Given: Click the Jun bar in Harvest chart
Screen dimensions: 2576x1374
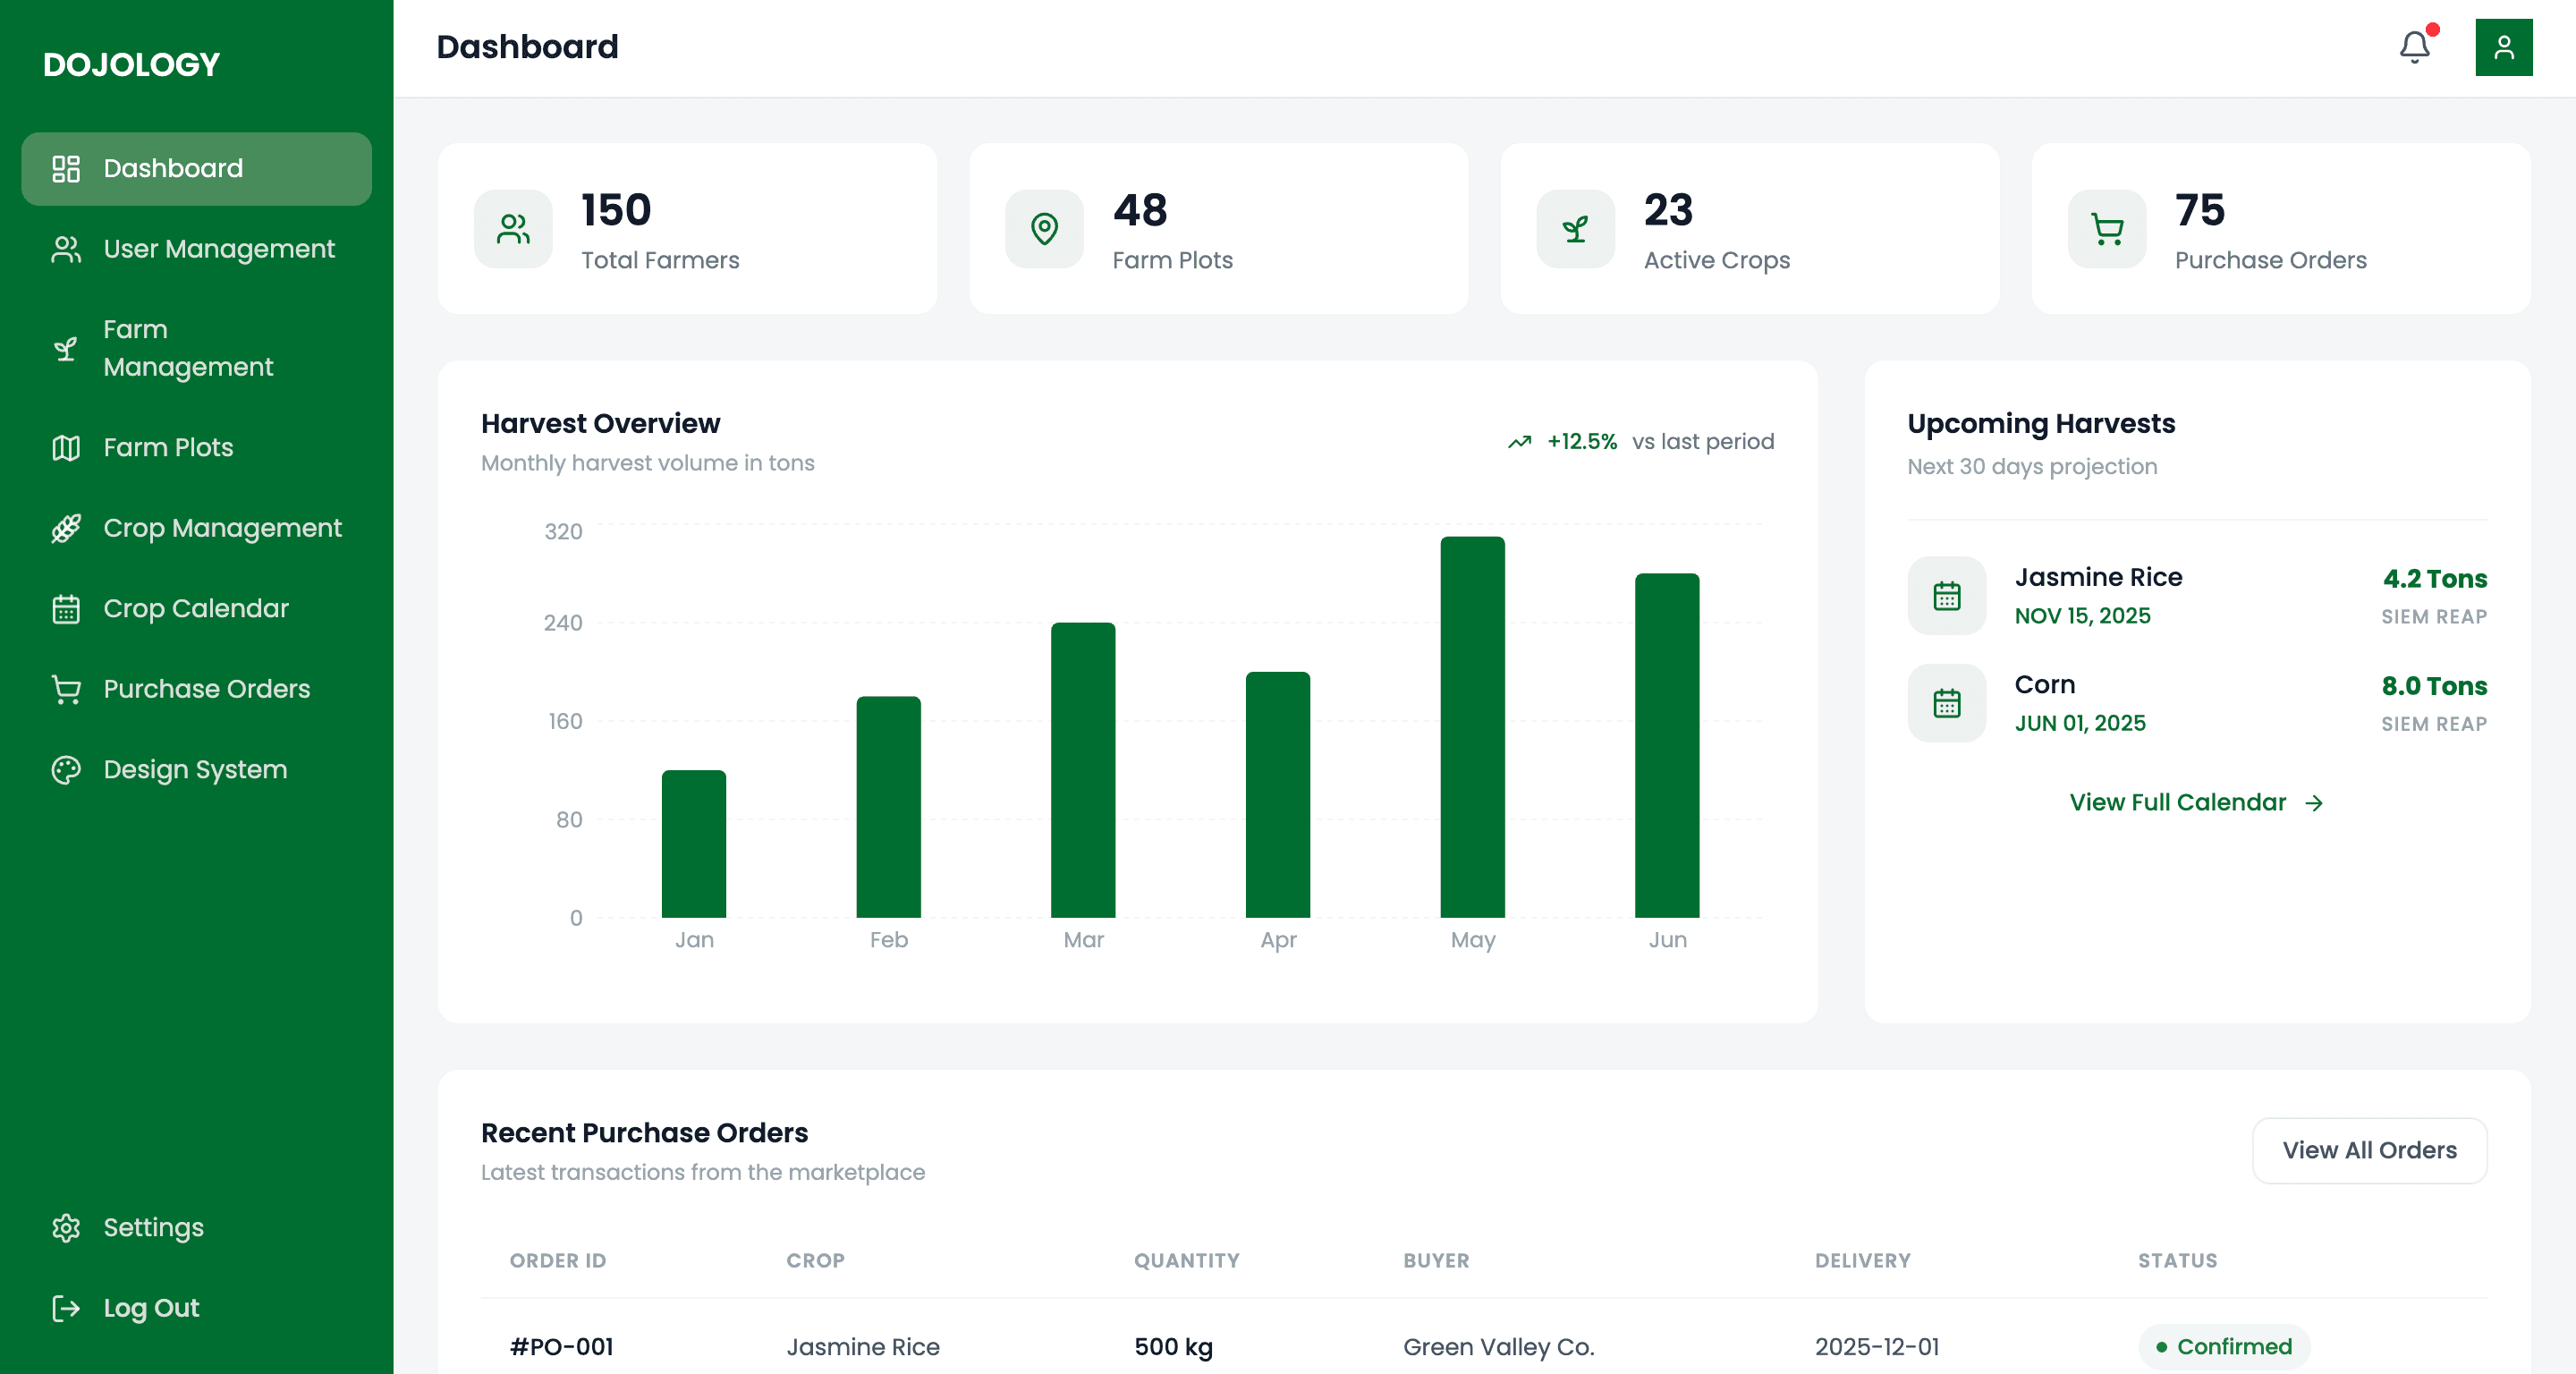Looking at the screenshot, I should click(x=1666, y=745).
